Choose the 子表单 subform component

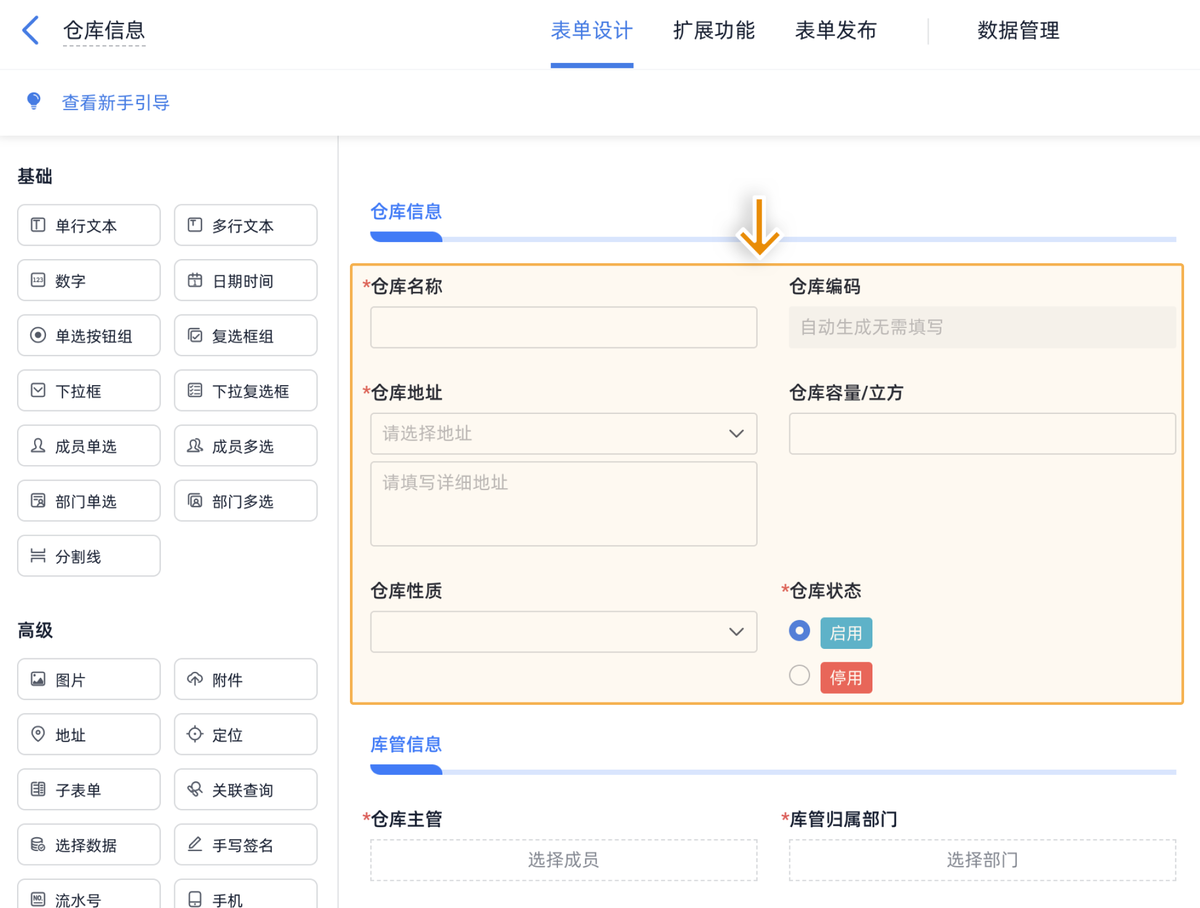click(x=88, y=790)
